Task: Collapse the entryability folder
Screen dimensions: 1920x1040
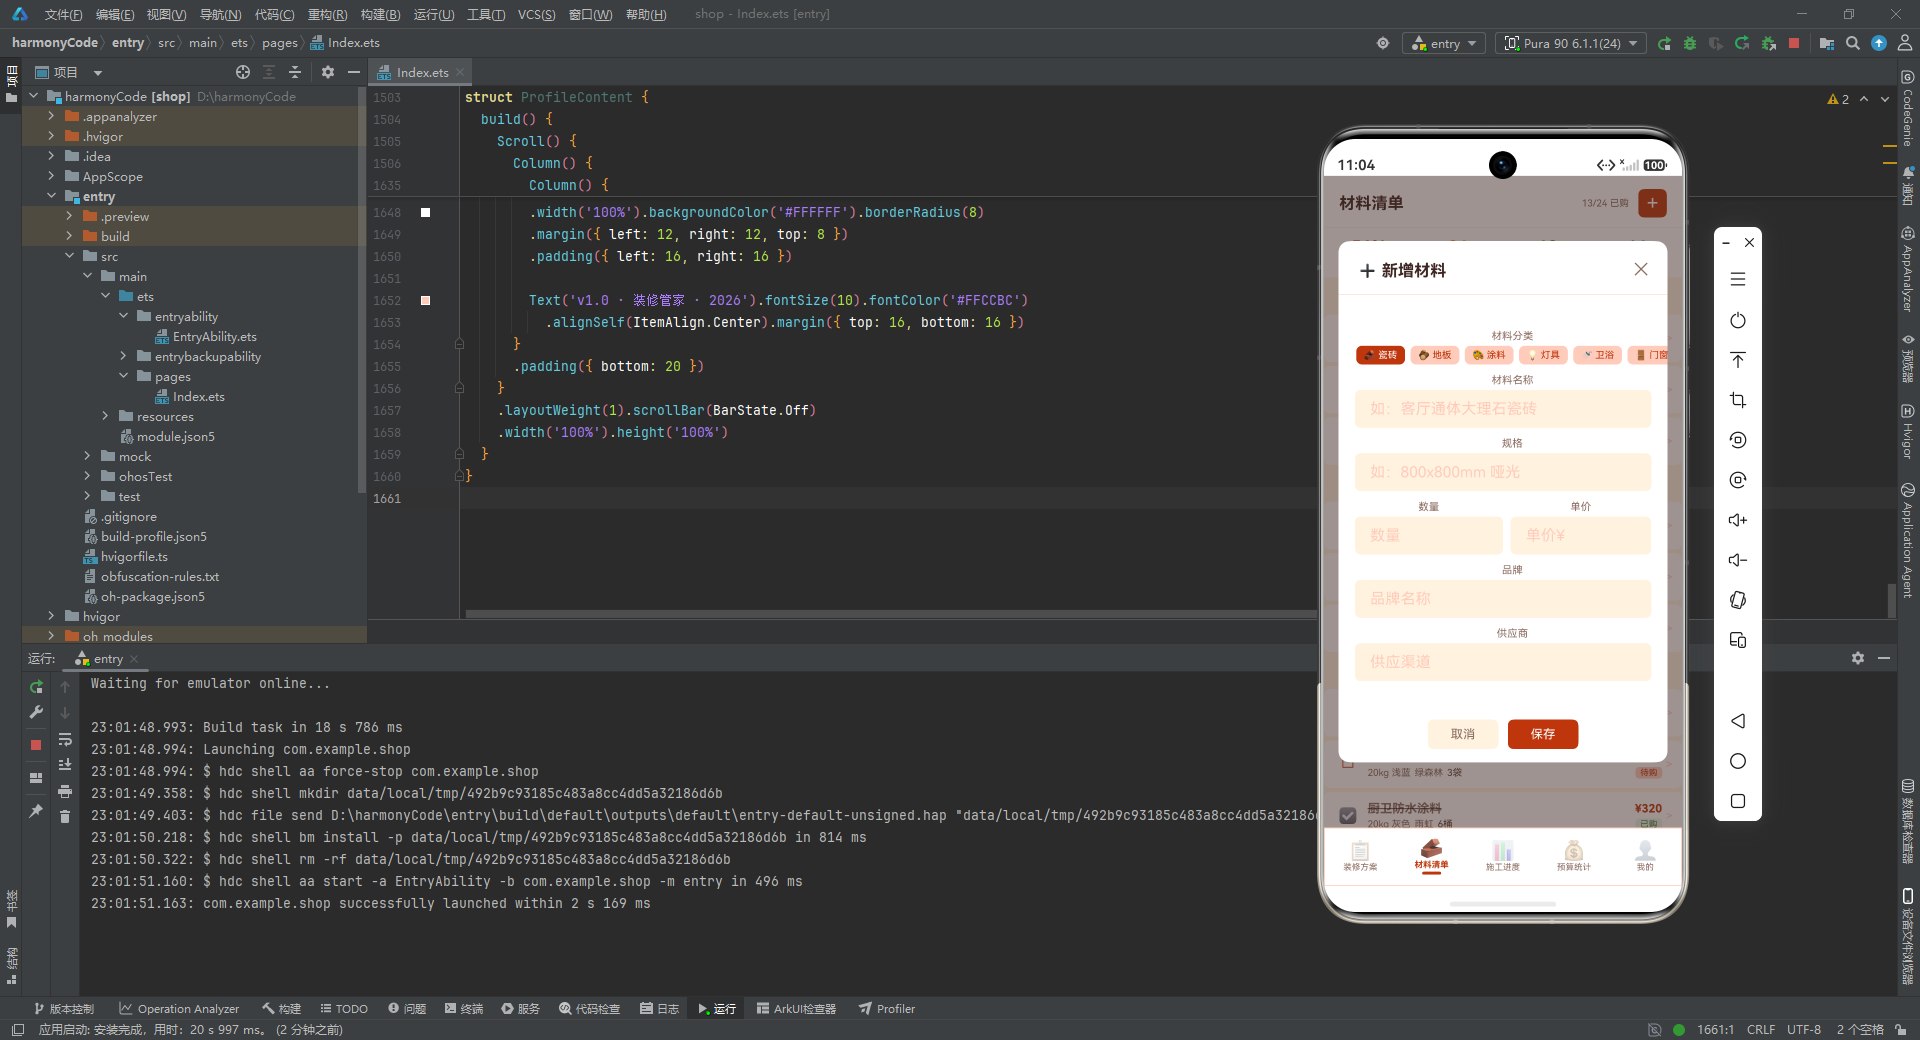Action: pos(123,316)
